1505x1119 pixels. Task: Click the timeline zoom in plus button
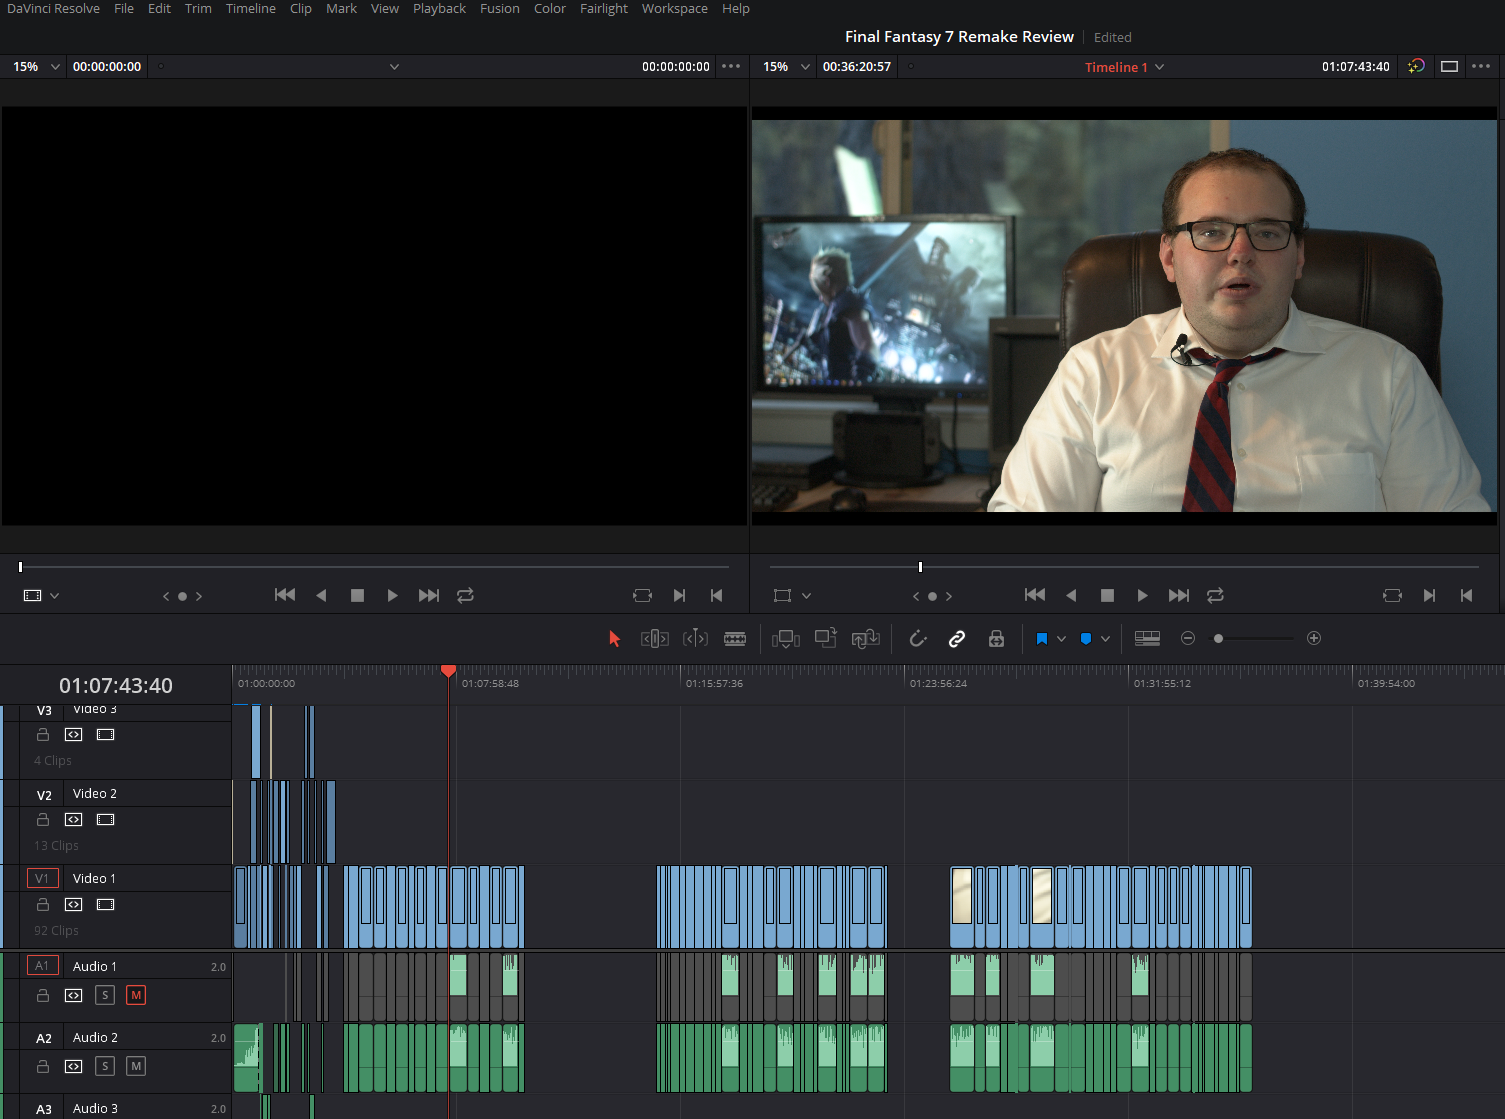tap(1314, 638)
